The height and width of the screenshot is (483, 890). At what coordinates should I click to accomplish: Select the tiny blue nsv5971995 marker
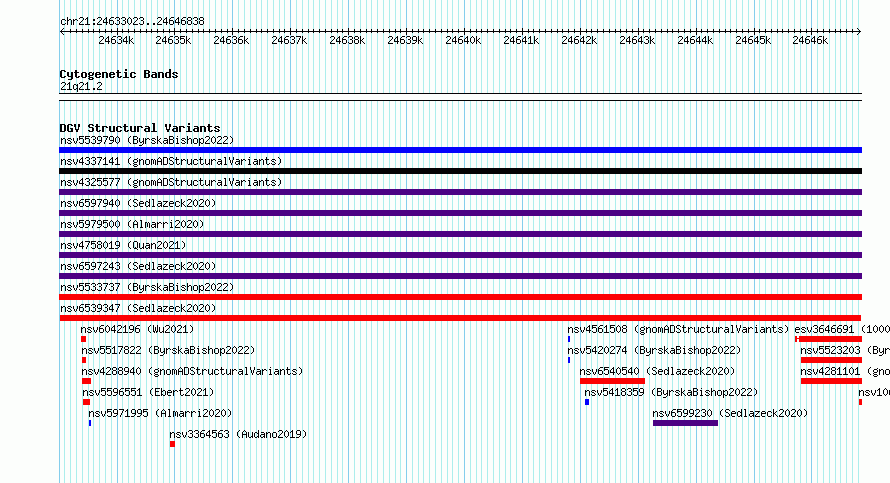pos(90,423)
